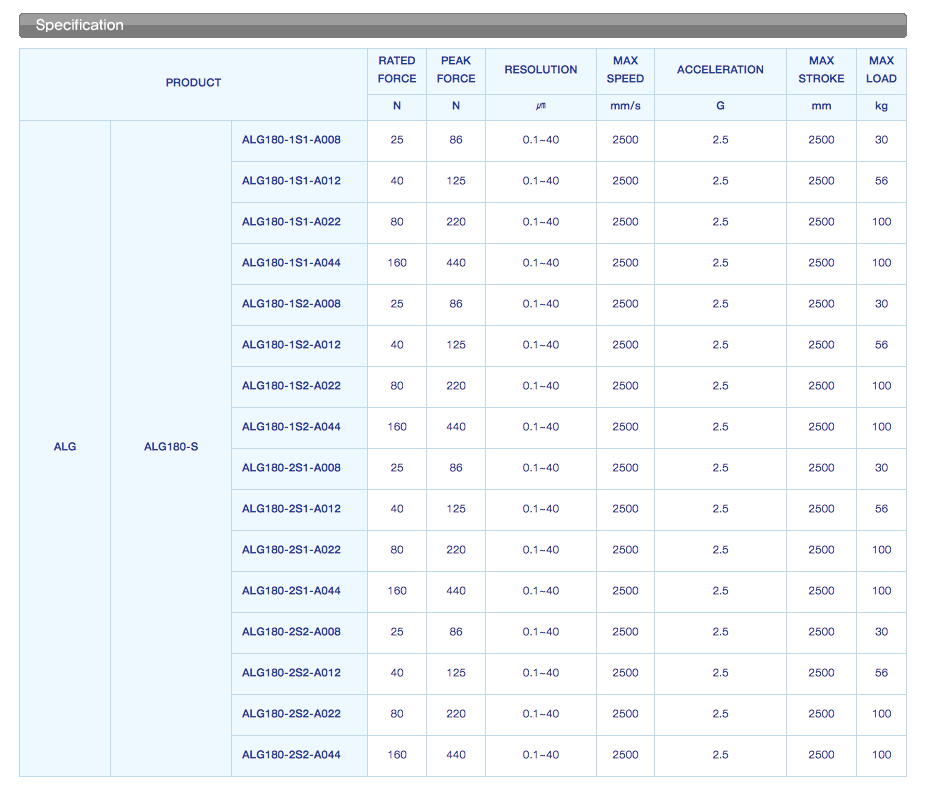Click the ALG180-1S1-A044 model name
This screenshot has height=805, width=933.
[x=291, y=263]
